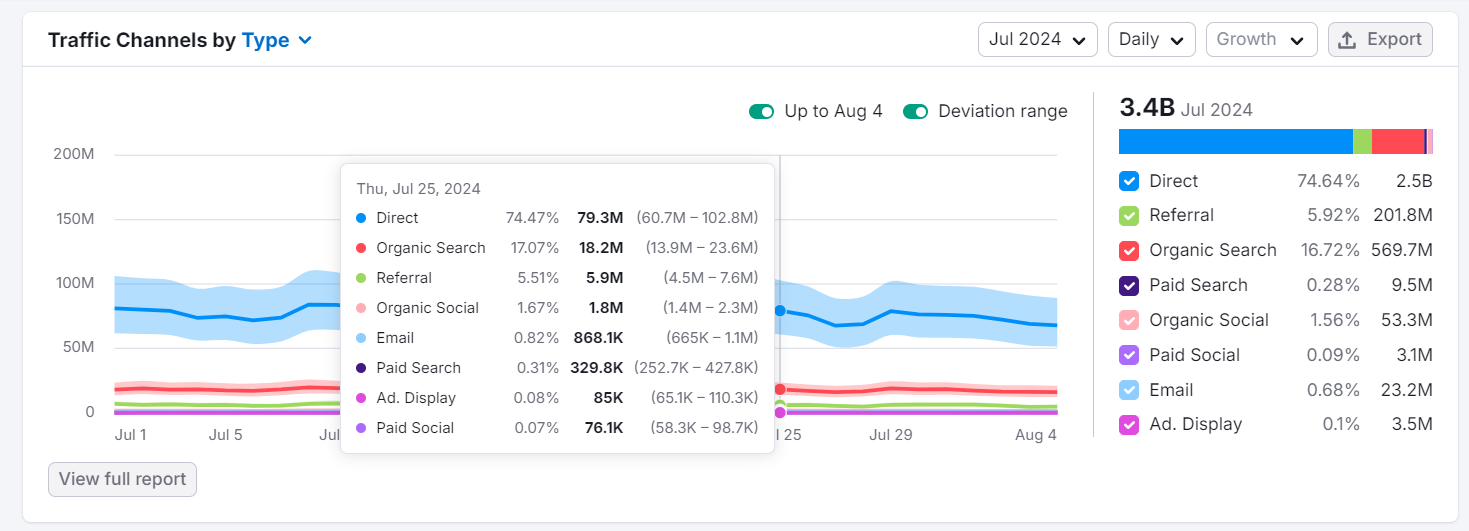The image size is (1469, 531).
Task: Click the View full report button
Action: pyautogui.click(x=122, y=479)
